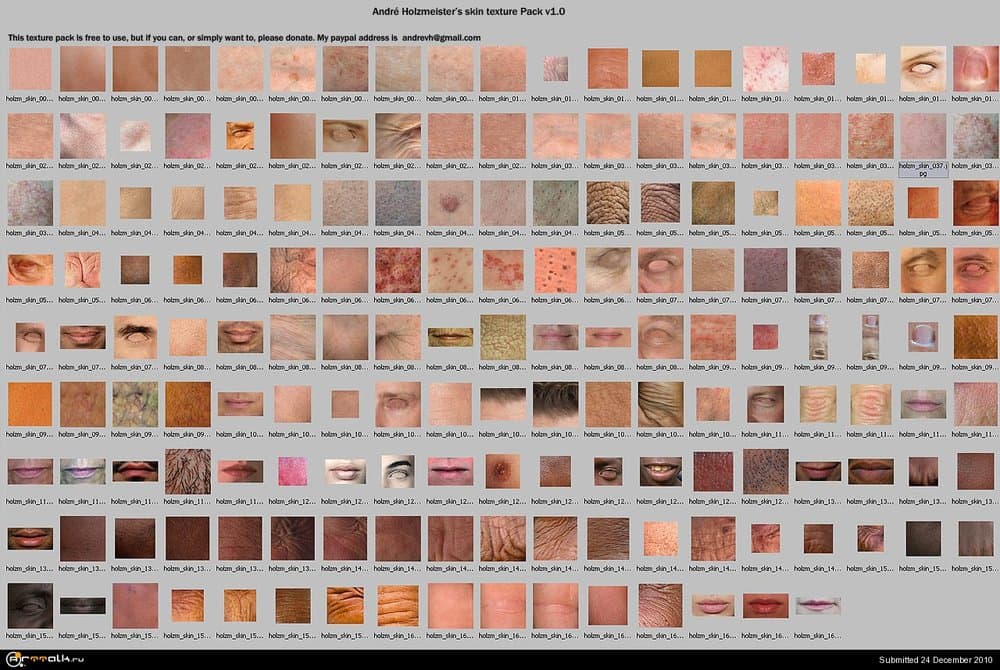This screenshot has width=1000, height=670.
Task: Click the paypal address andrevh@gmail.com
Action: click(440, 37)
